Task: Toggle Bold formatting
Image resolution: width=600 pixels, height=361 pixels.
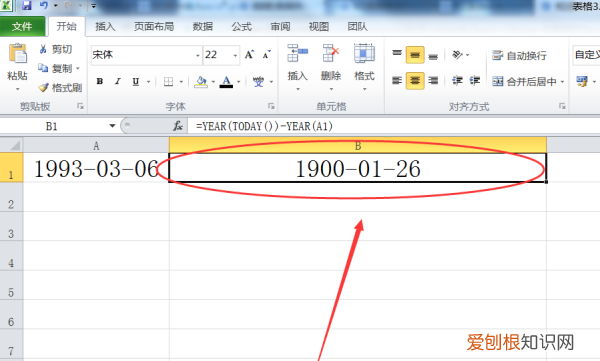Action: [x=100, y=82]
